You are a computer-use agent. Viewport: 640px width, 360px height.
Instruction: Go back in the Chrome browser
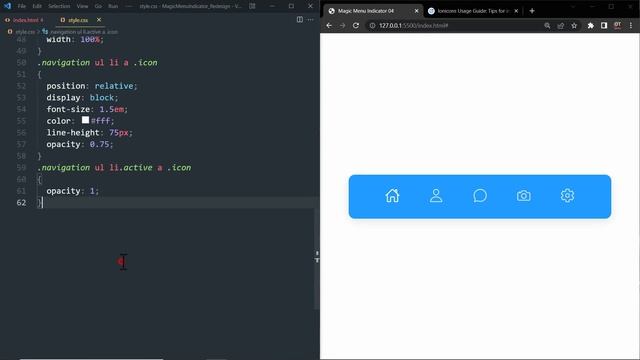pyautogui.click(x=329, y=25)
